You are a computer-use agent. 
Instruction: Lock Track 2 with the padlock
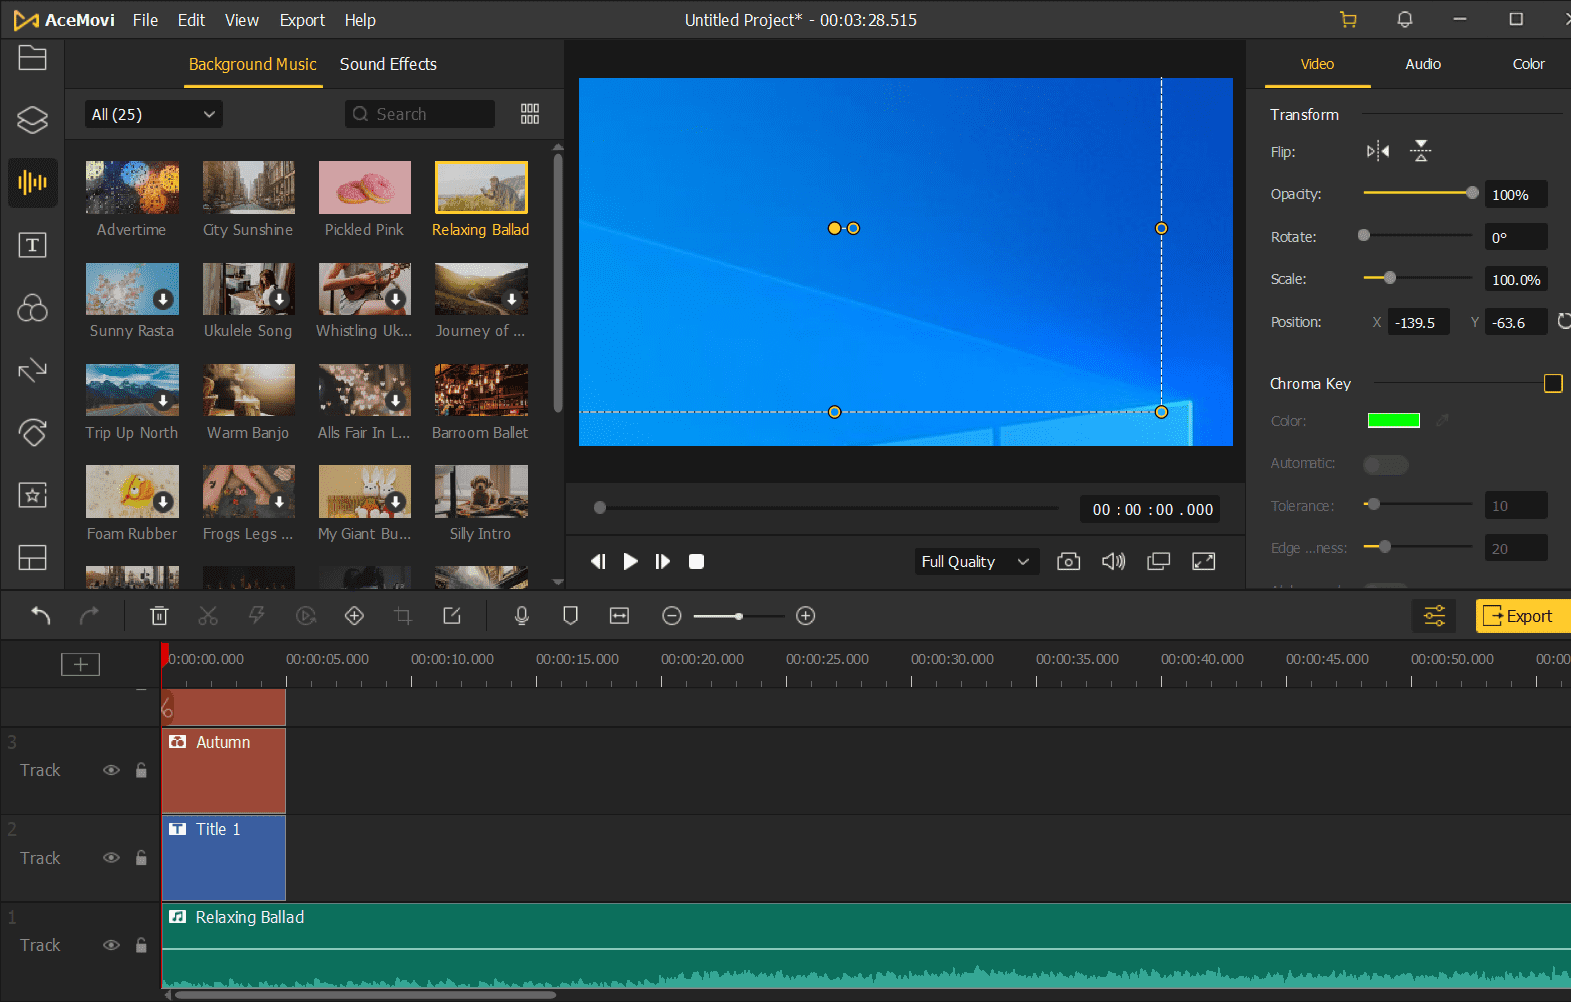[x=141, y=858]
